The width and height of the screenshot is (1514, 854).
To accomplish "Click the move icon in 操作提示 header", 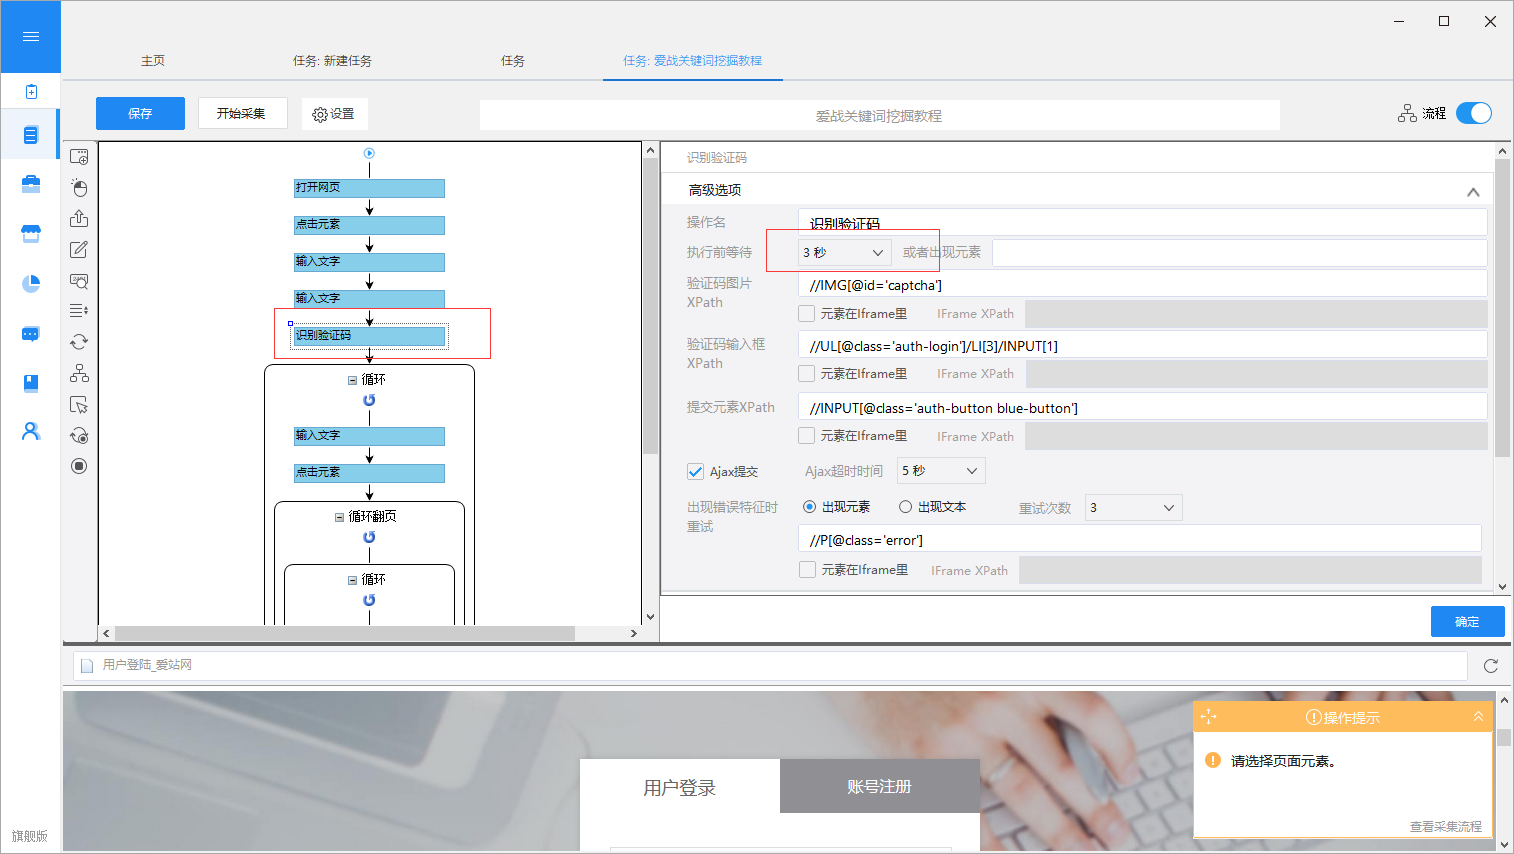I will [1208, 717].
